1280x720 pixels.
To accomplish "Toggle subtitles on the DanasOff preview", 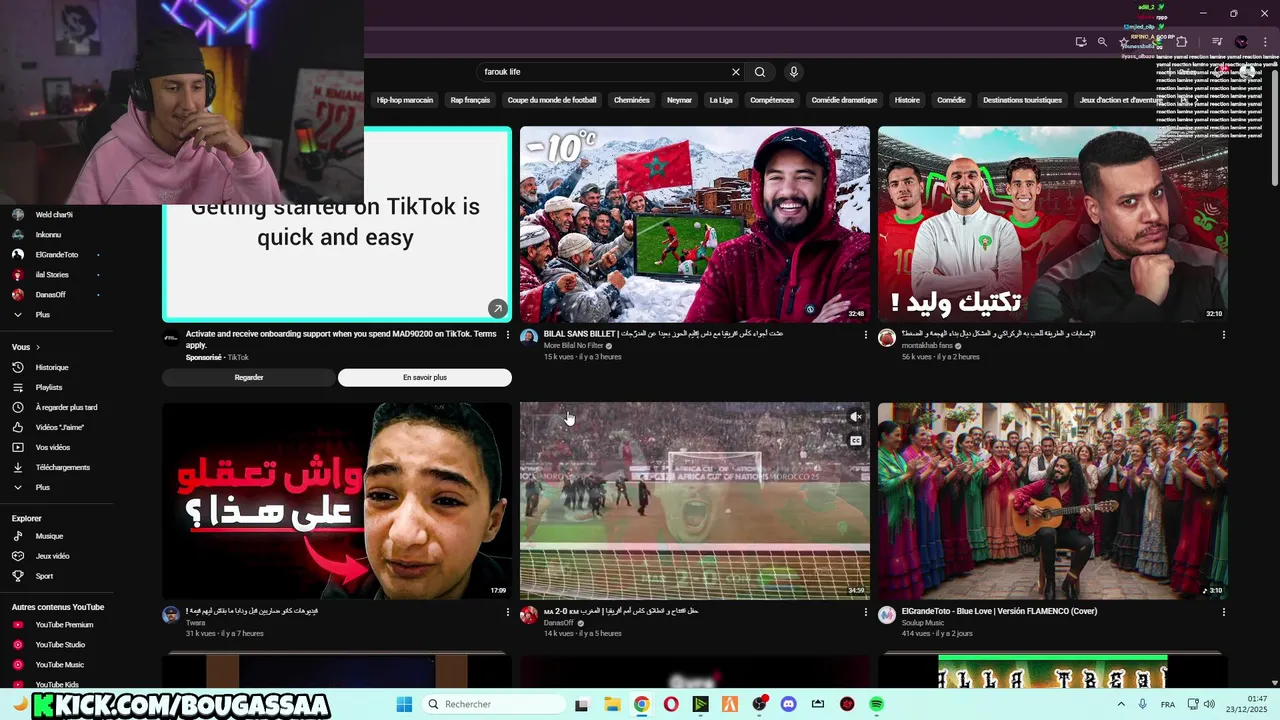I will click(x=856, y=441).
